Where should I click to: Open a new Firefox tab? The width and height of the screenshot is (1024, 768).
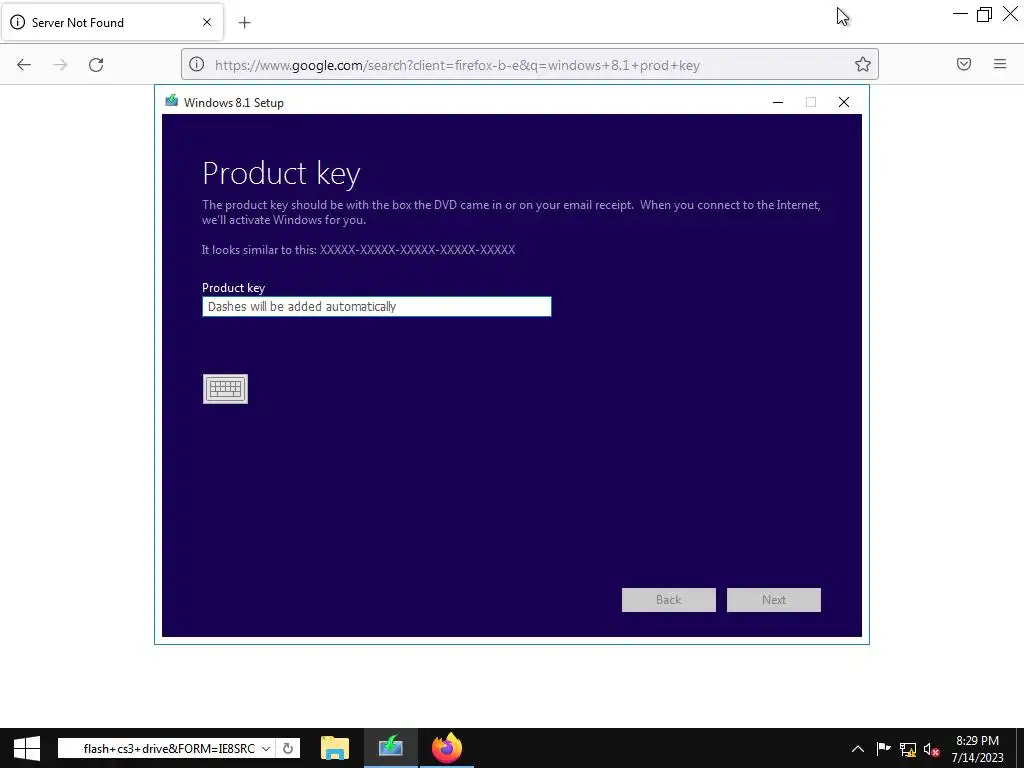[244, 23]
